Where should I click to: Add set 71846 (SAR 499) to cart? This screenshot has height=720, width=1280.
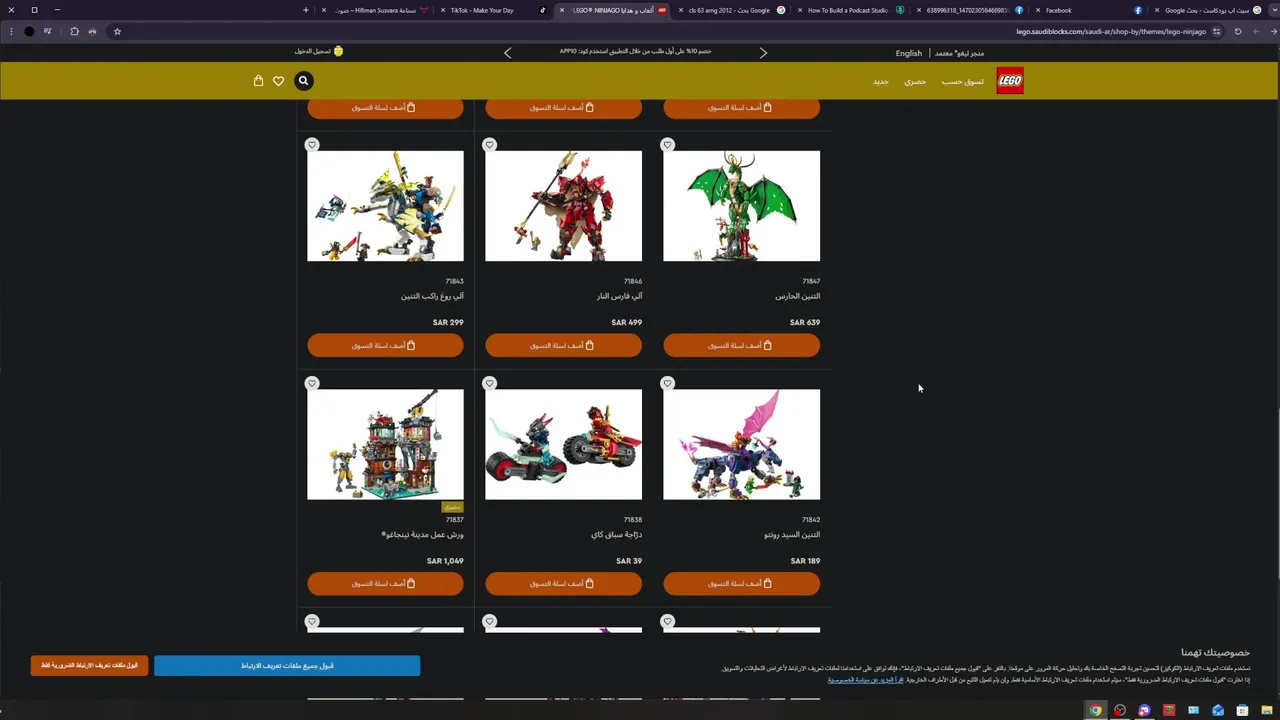tap(563, 345)
